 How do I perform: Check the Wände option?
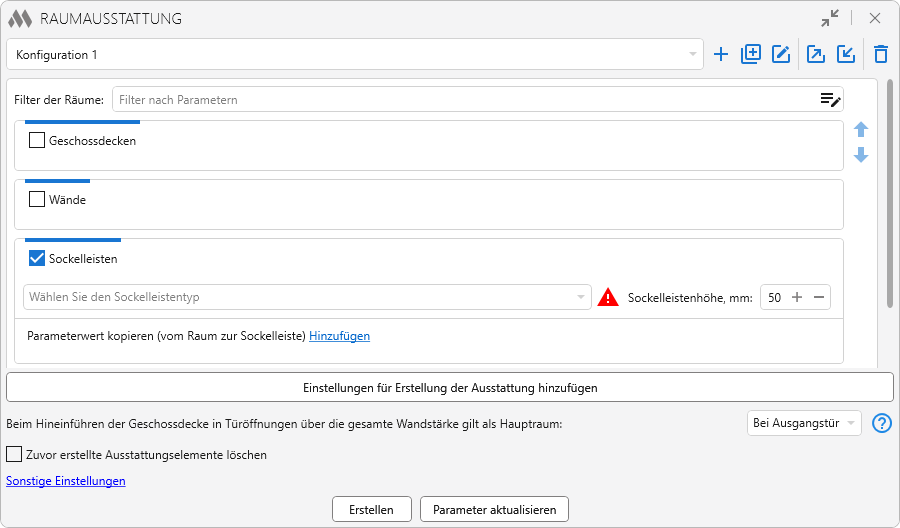tap(37, 200)
